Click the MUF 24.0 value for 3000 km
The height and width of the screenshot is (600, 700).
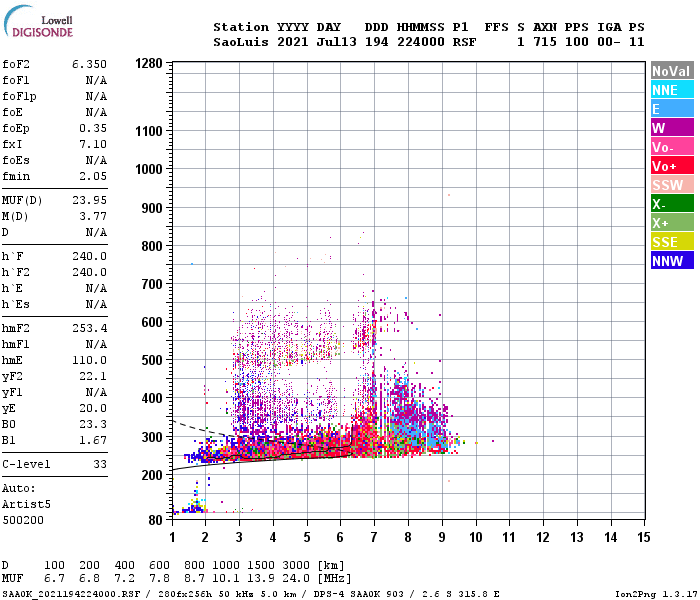click(x=296, y=579)
